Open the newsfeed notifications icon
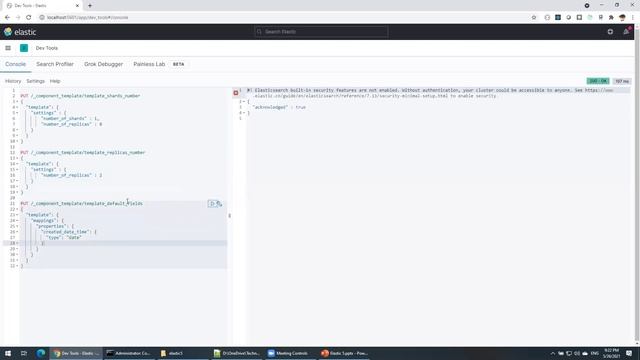This screenshot has width=640, height=360. pos(626,32)
